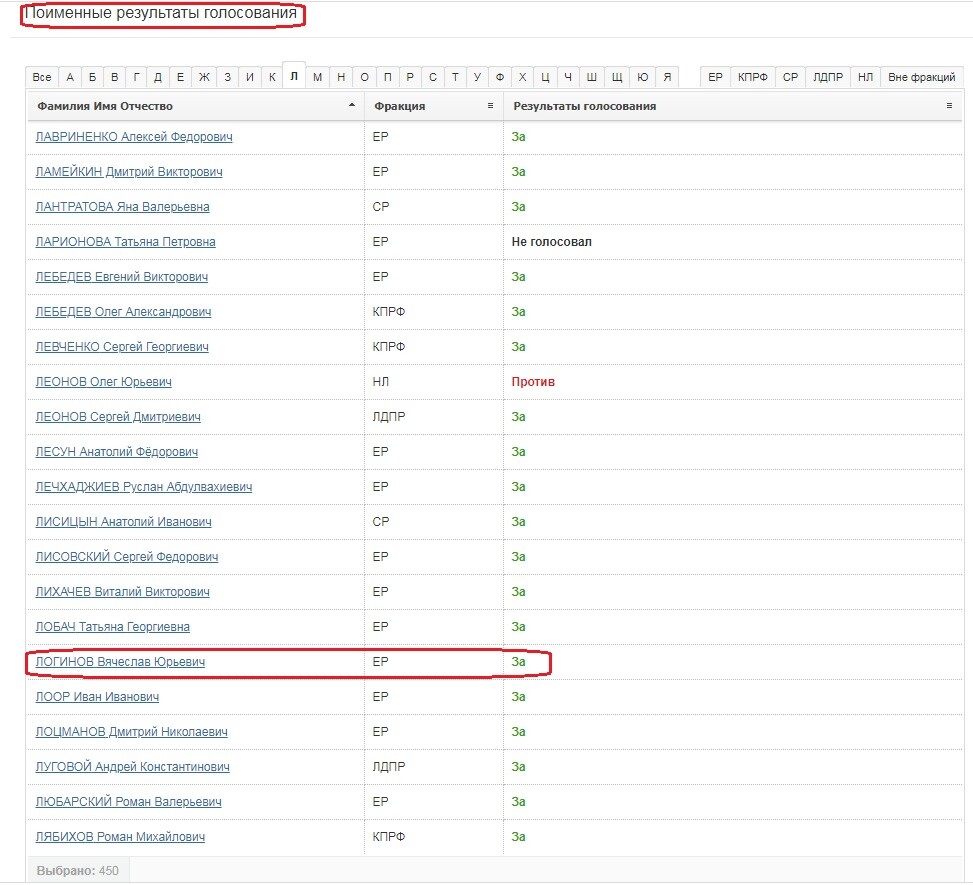This screenshot has width=973, height=885.
Task: Switch to letter К tab
Action: pyautogui.click(x=272, y=77)
